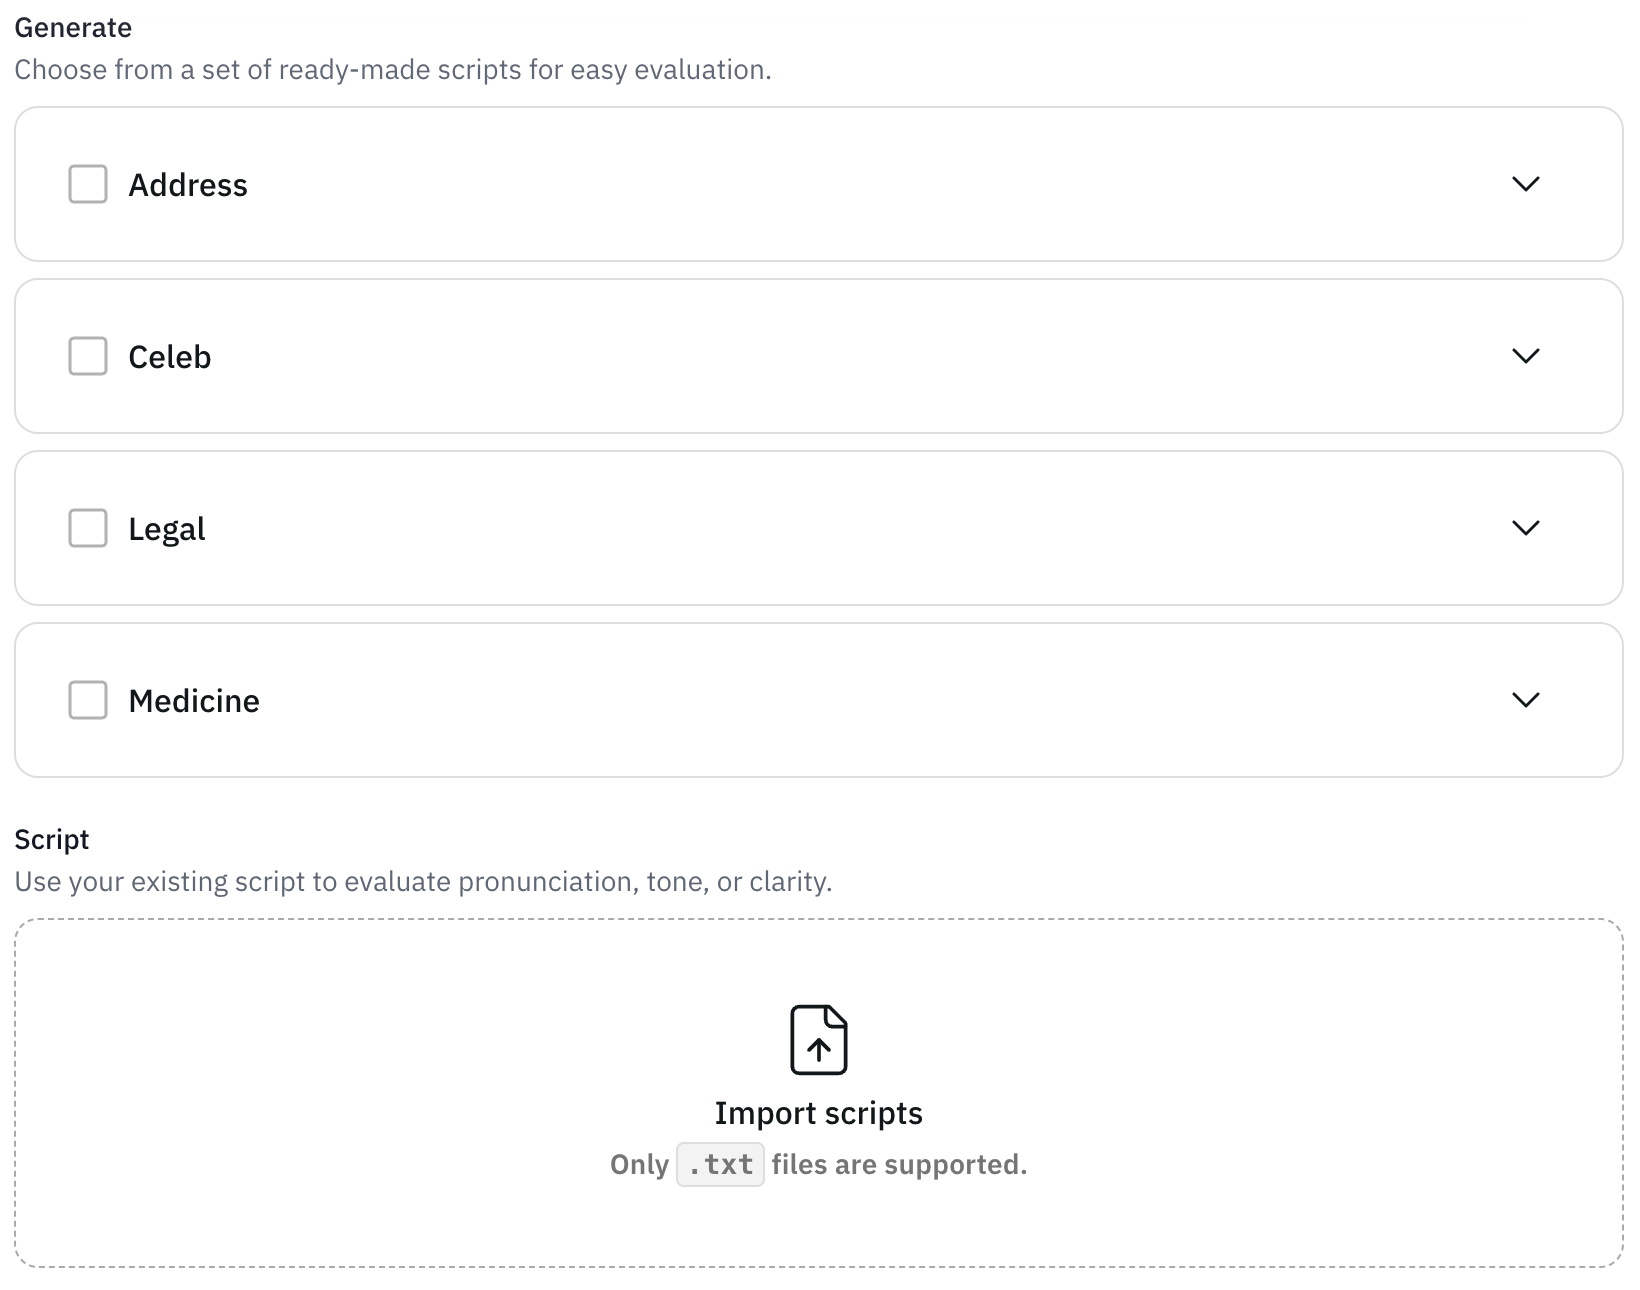
Task: Click the .txt file type badge
Action: (720, 1164)
